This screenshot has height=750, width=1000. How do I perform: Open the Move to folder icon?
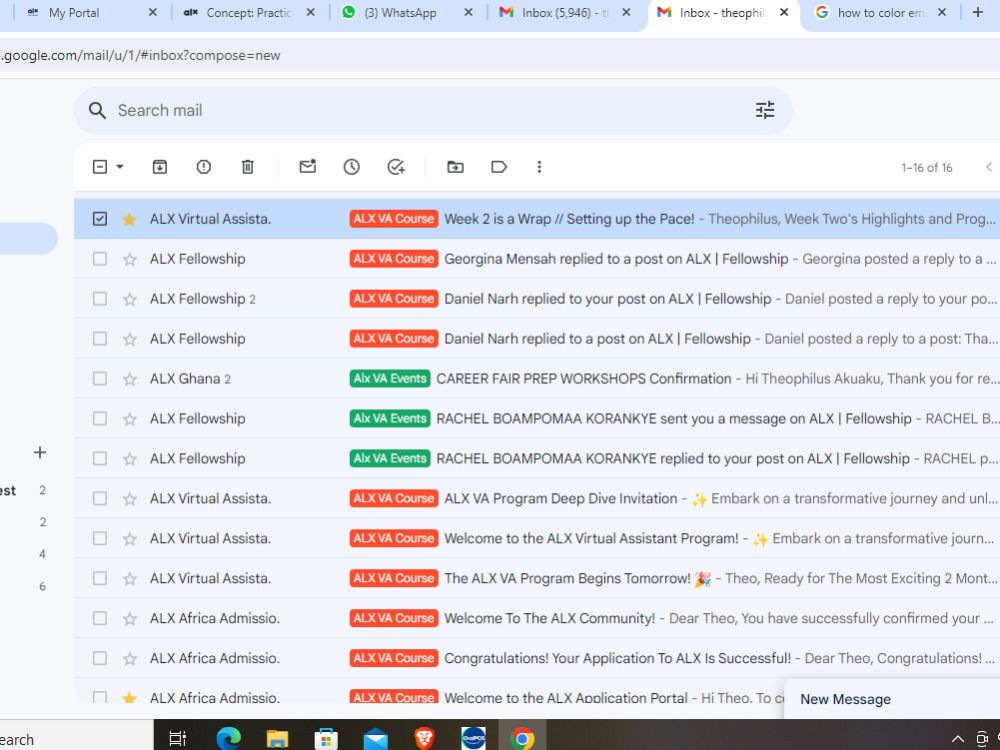[455, 167]
